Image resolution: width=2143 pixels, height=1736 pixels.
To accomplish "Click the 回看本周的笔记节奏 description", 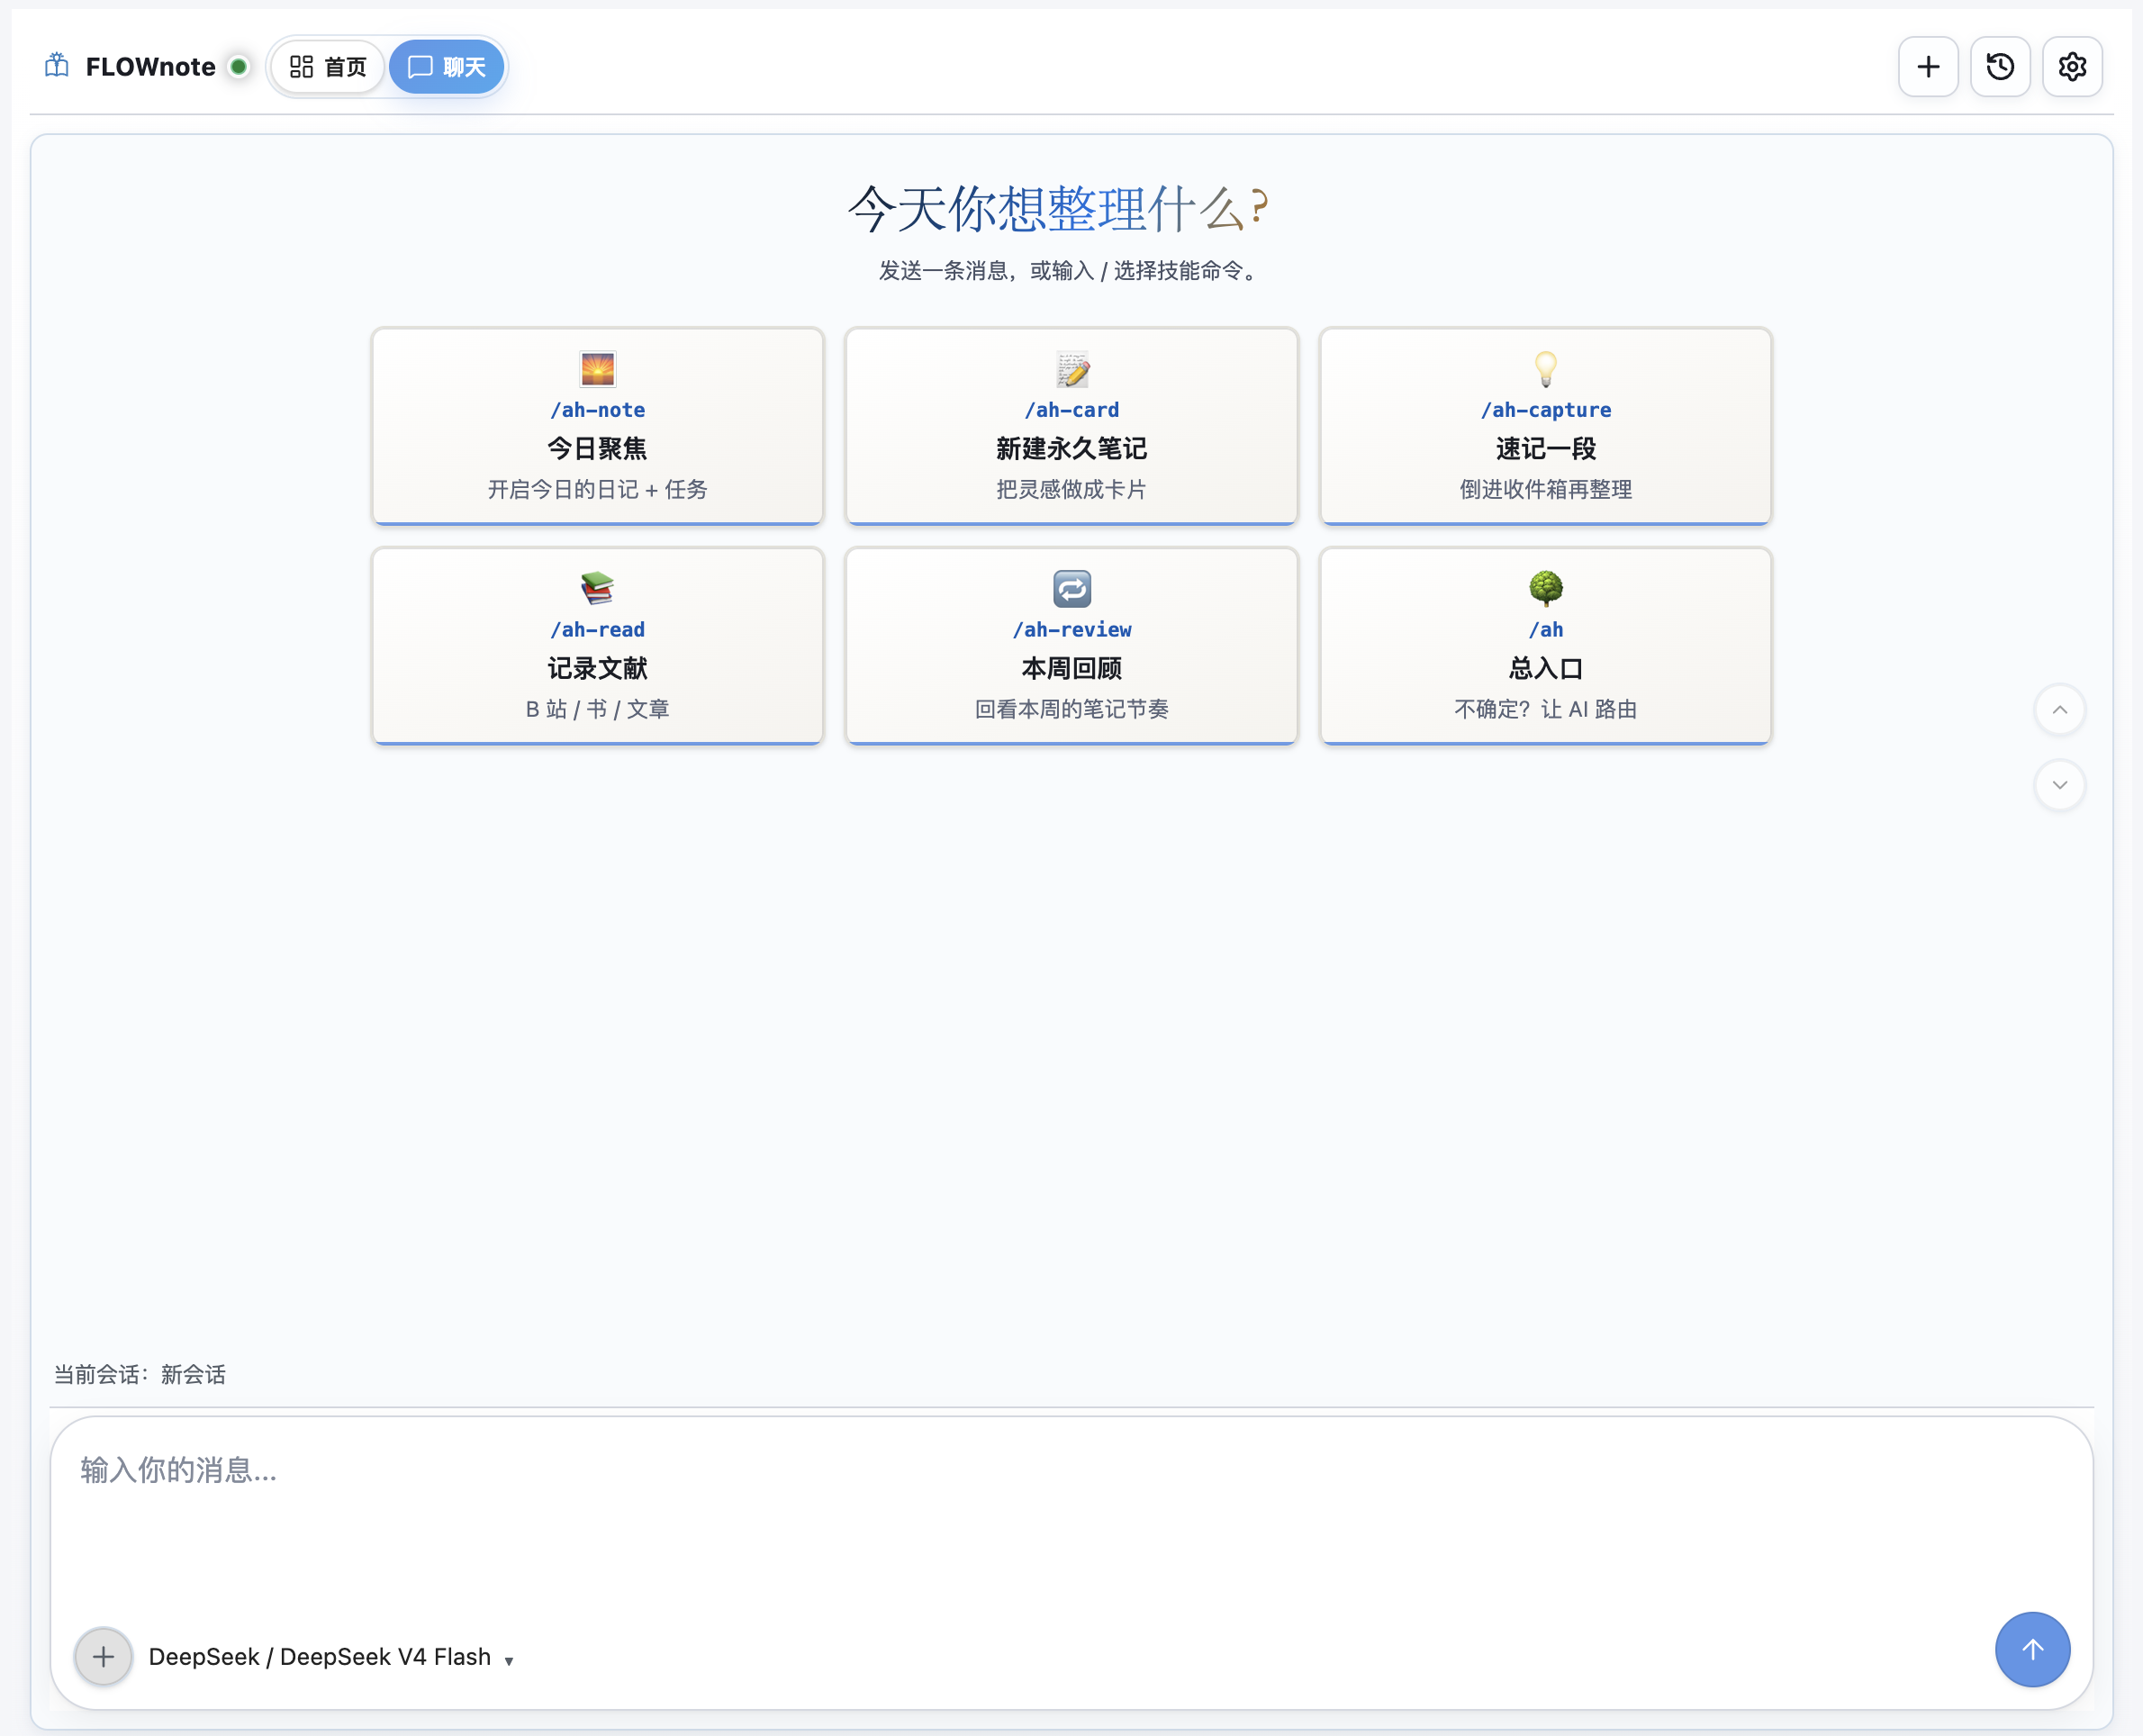I will pos(1072,710).
